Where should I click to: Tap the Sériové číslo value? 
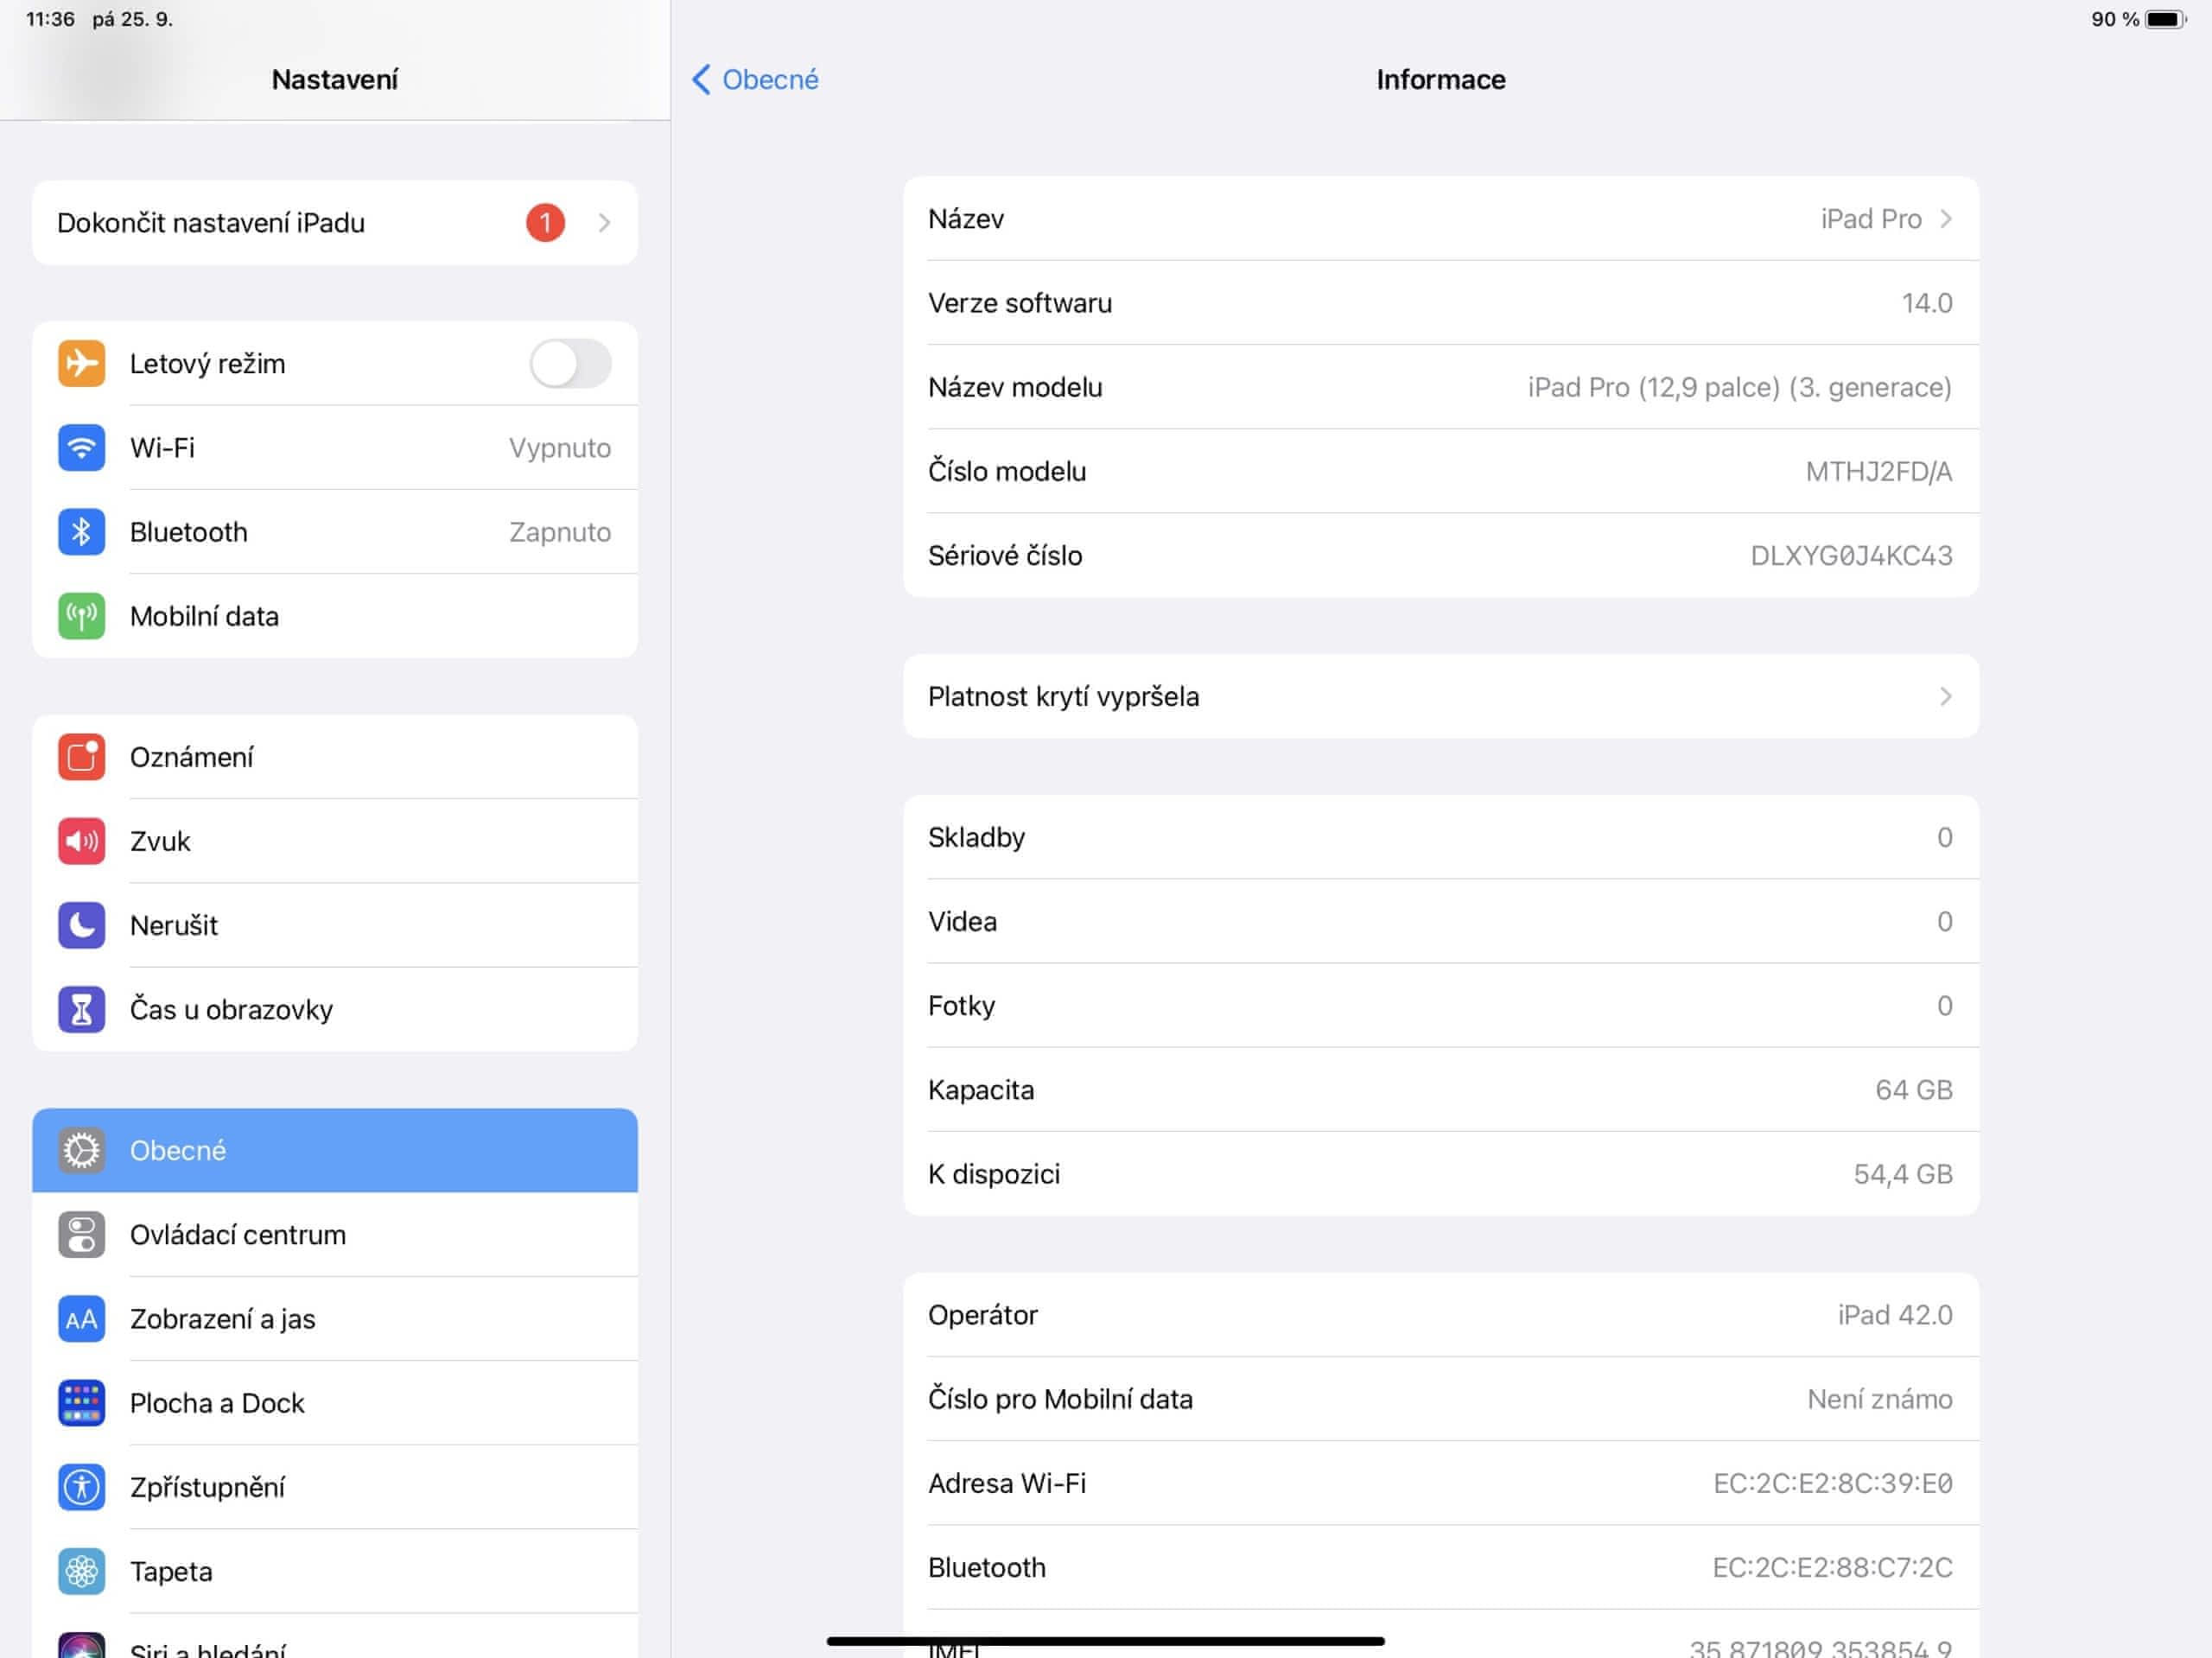click(x=1850, y=556)
